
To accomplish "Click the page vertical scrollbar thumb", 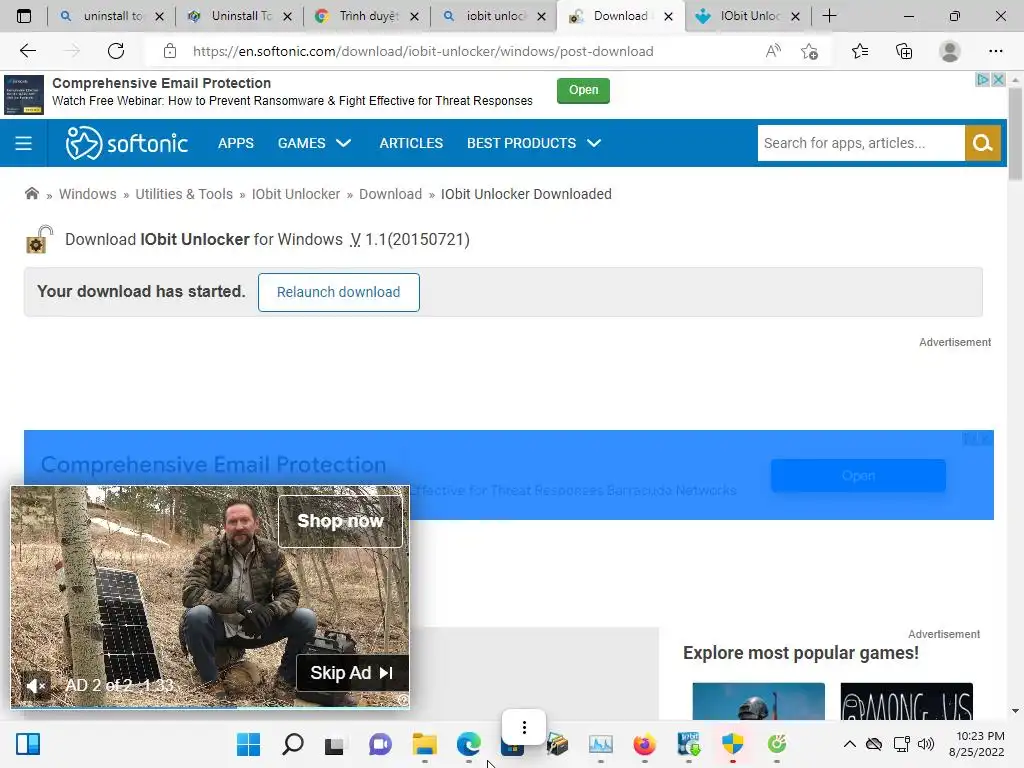I will pos(1015,134).
